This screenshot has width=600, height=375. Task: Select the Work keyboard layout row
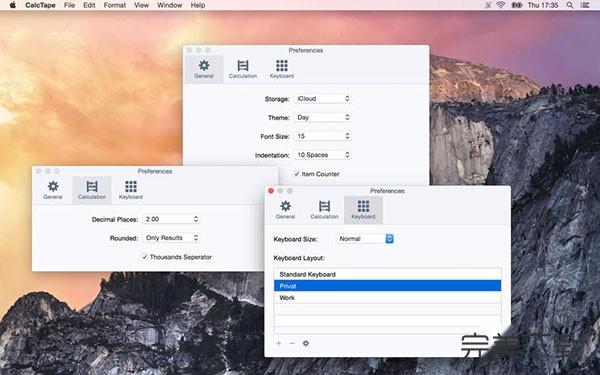coord(387,297)
